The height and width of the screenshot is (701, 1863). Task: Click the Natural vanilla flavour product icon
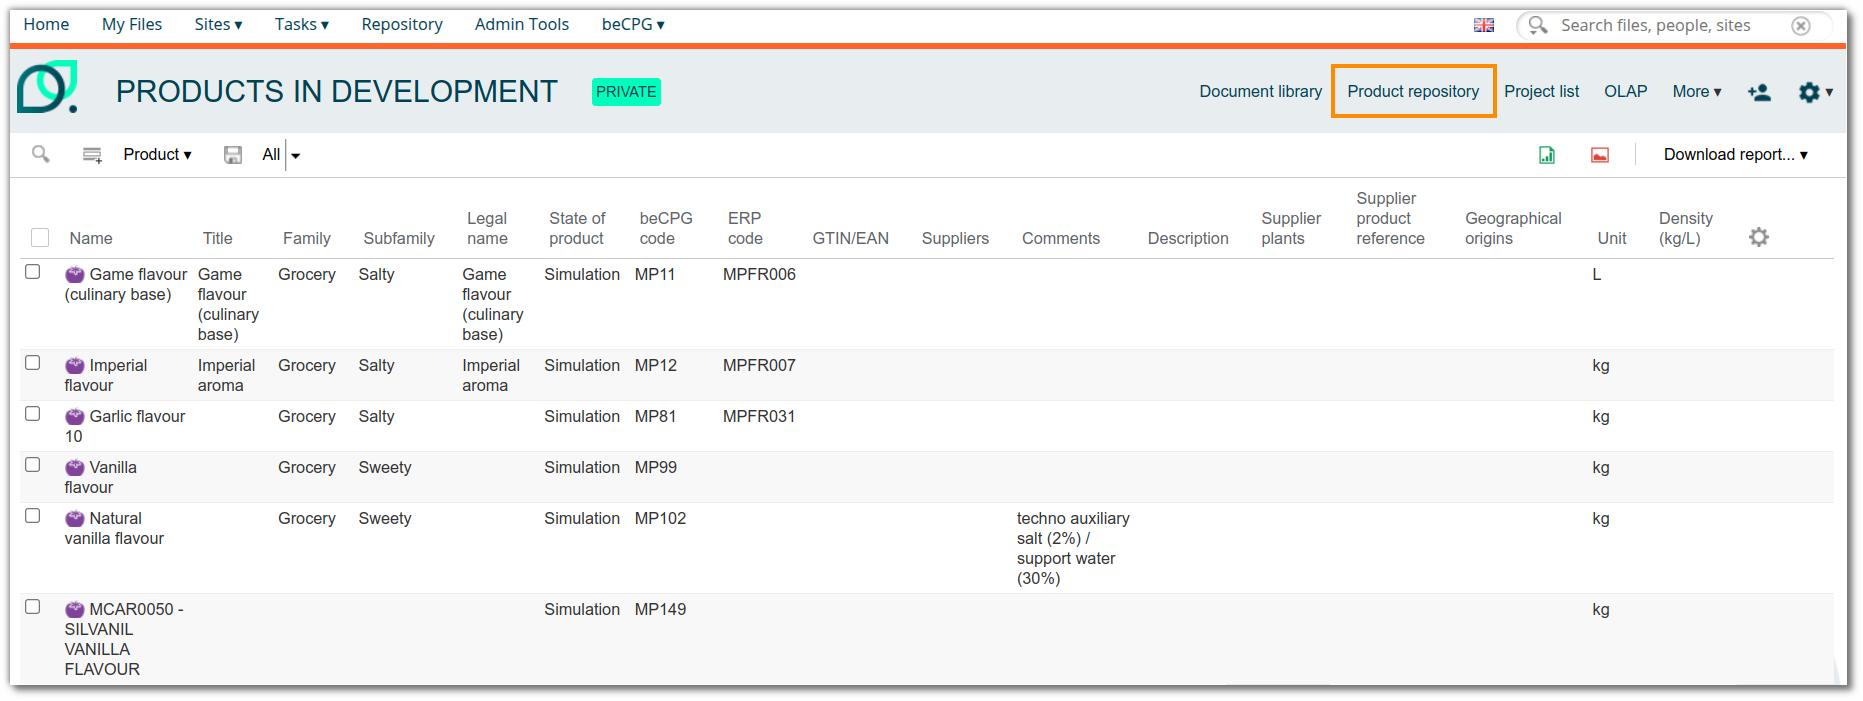click(x=75, y=519)
